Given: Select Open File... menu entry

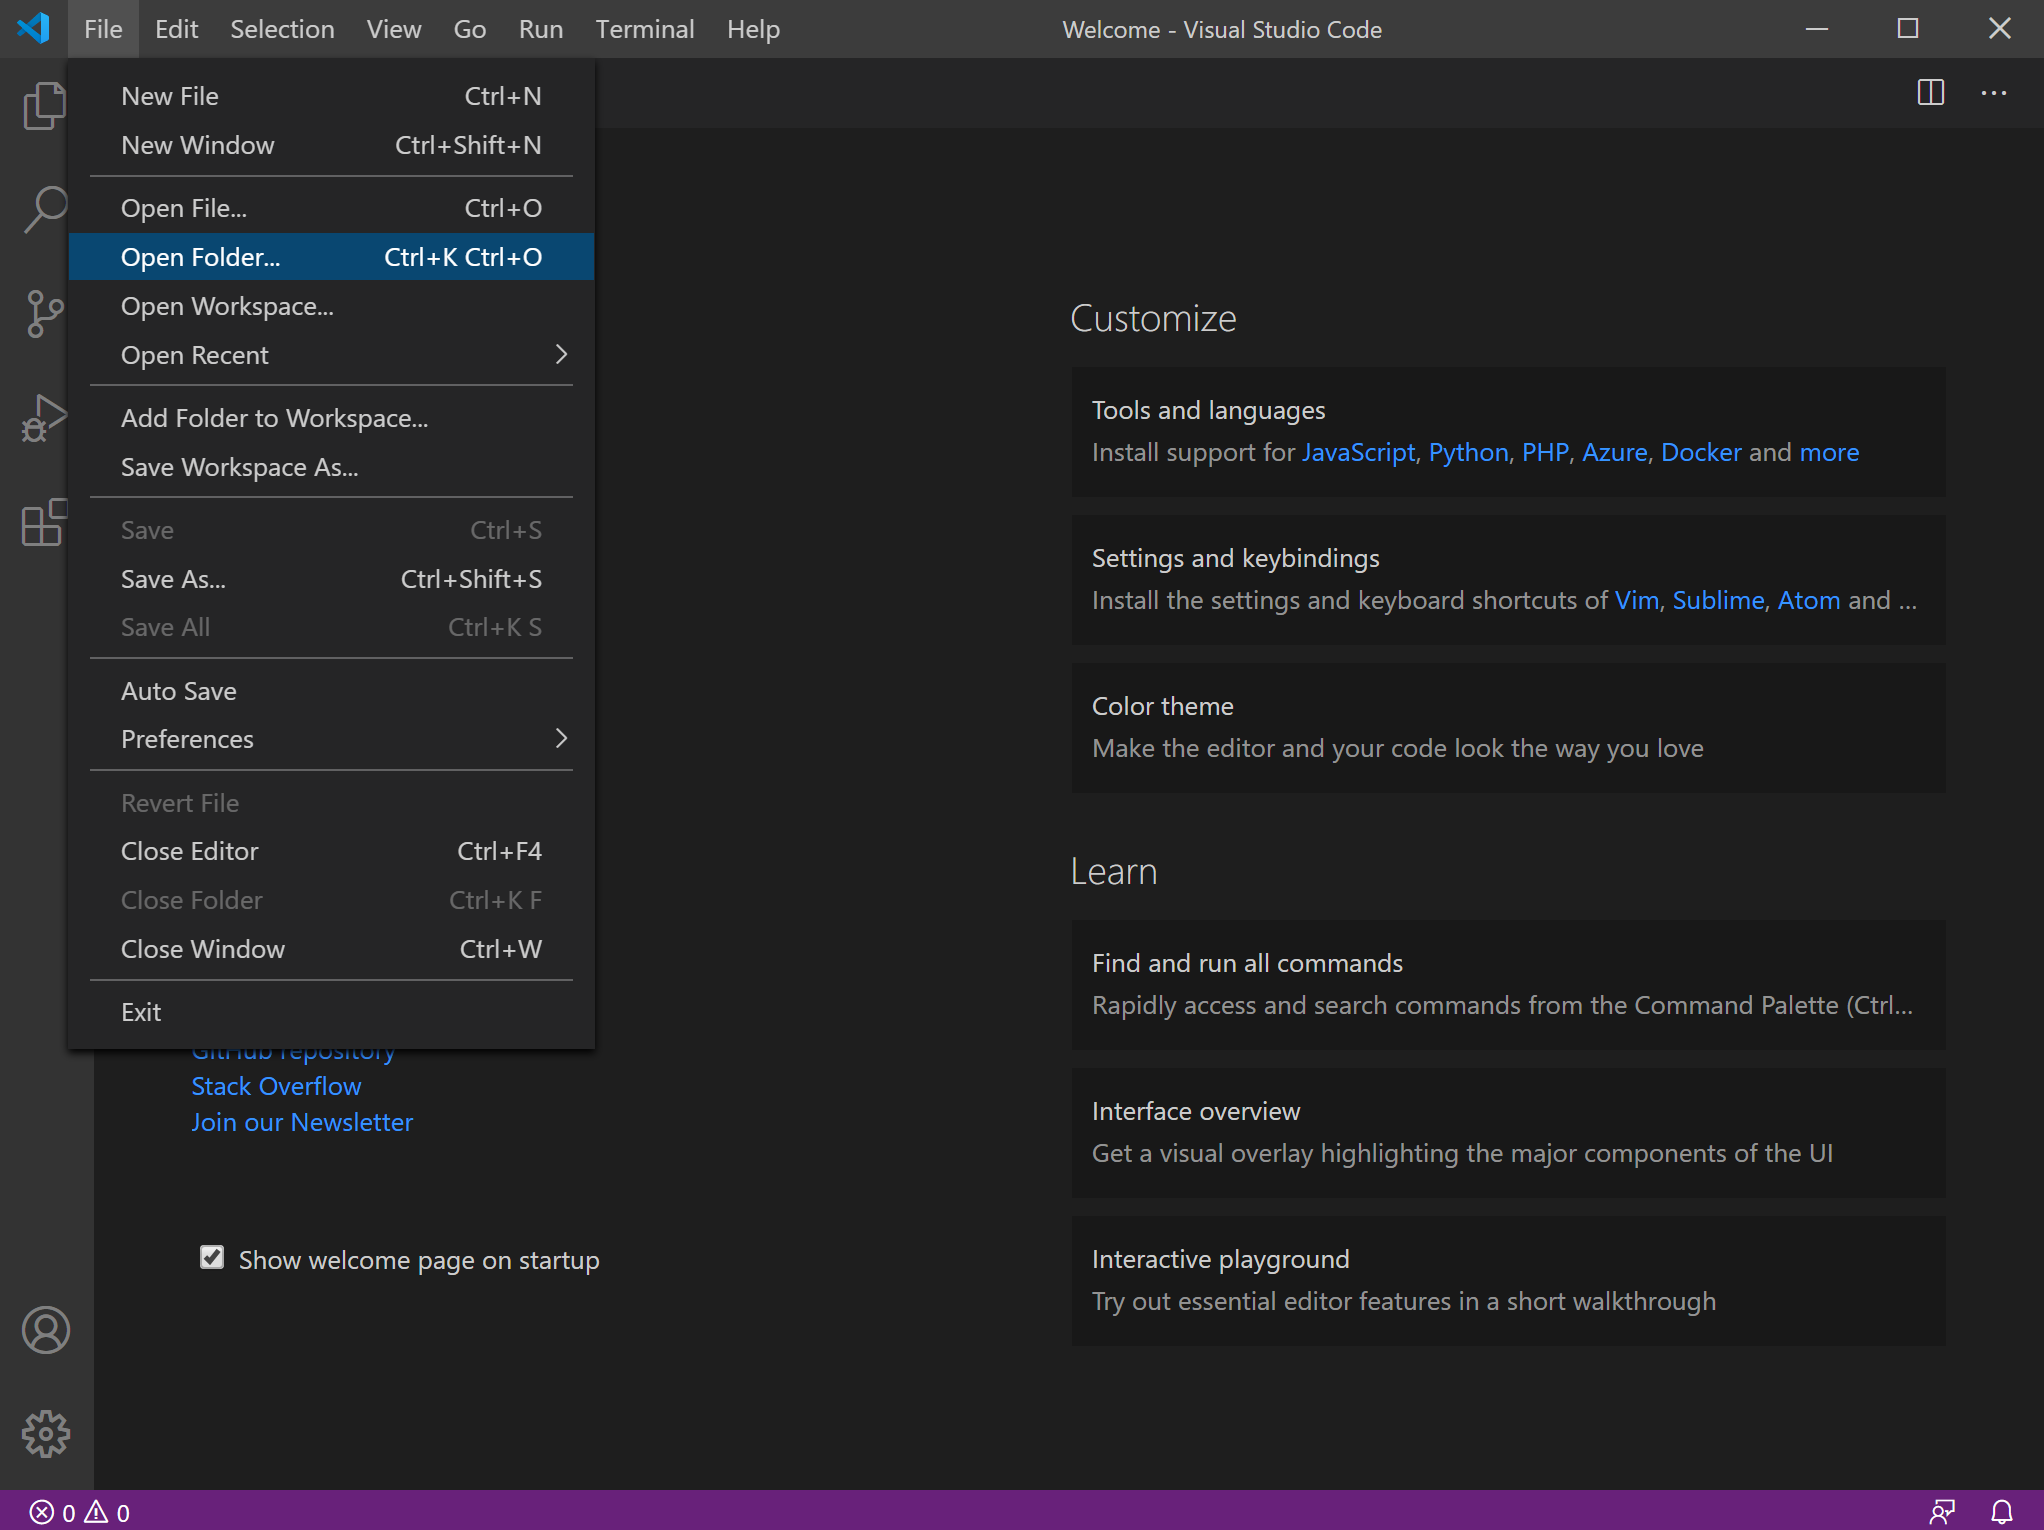Looking at the screenshot, I should coord(331,208).
